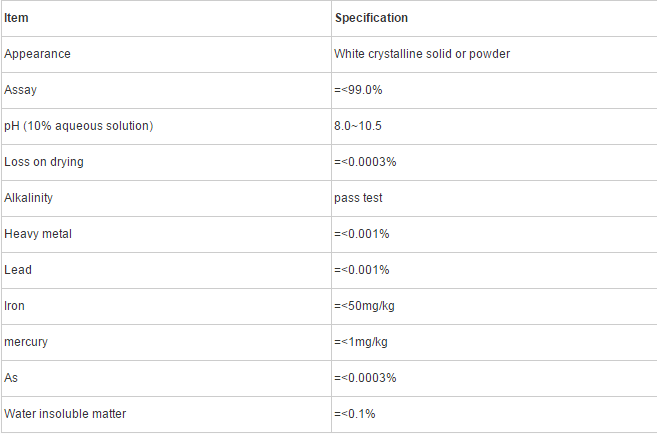657x434 pixels.
Task: Click the Loss on drying =<0.0003% value
Action: [x=365, y=162]
